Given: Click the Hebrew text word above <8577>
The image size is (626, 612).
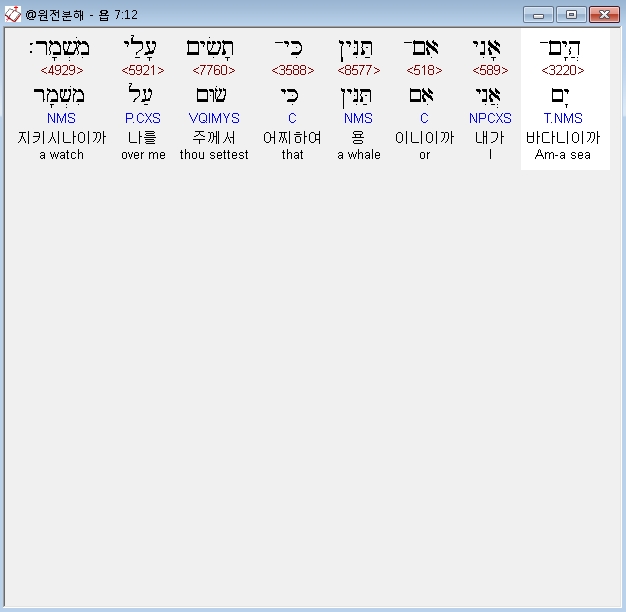Looking at the screenshot, I should (356, 49).
